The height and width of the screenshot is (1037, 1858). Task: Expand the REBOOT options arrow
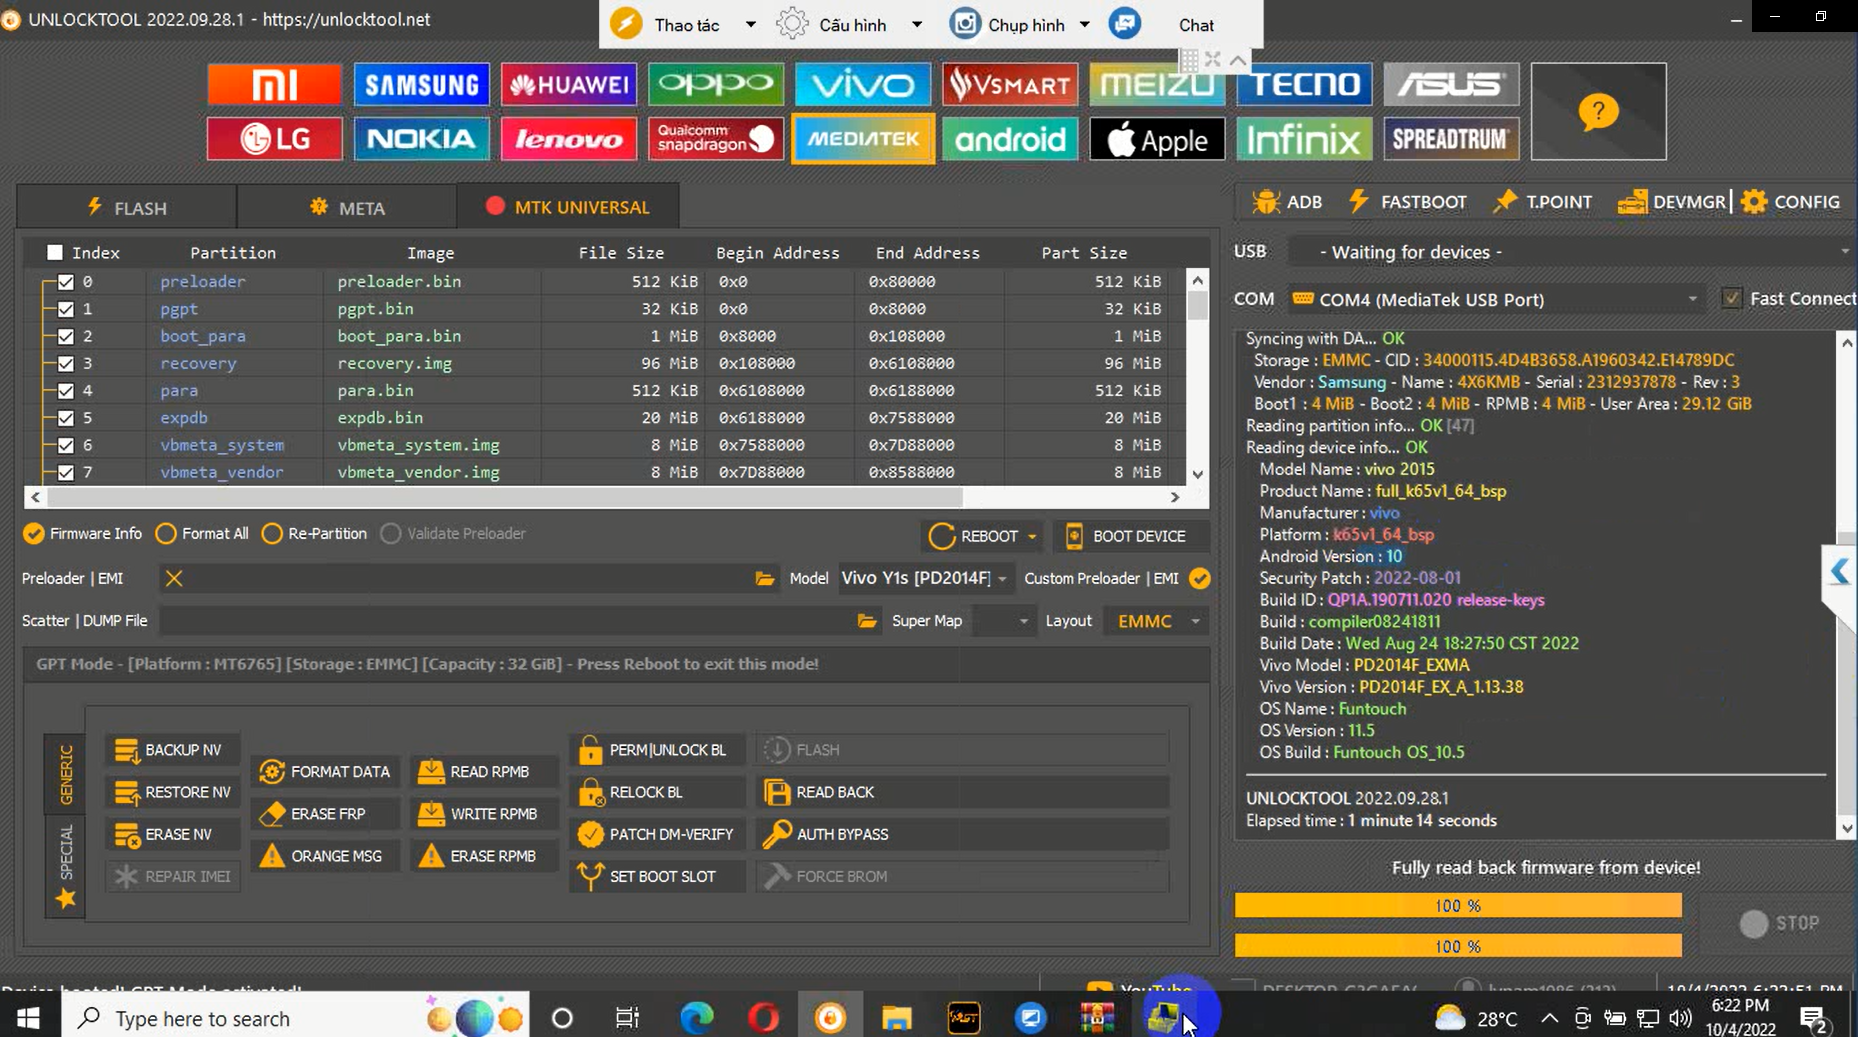tap(1032, 537)
